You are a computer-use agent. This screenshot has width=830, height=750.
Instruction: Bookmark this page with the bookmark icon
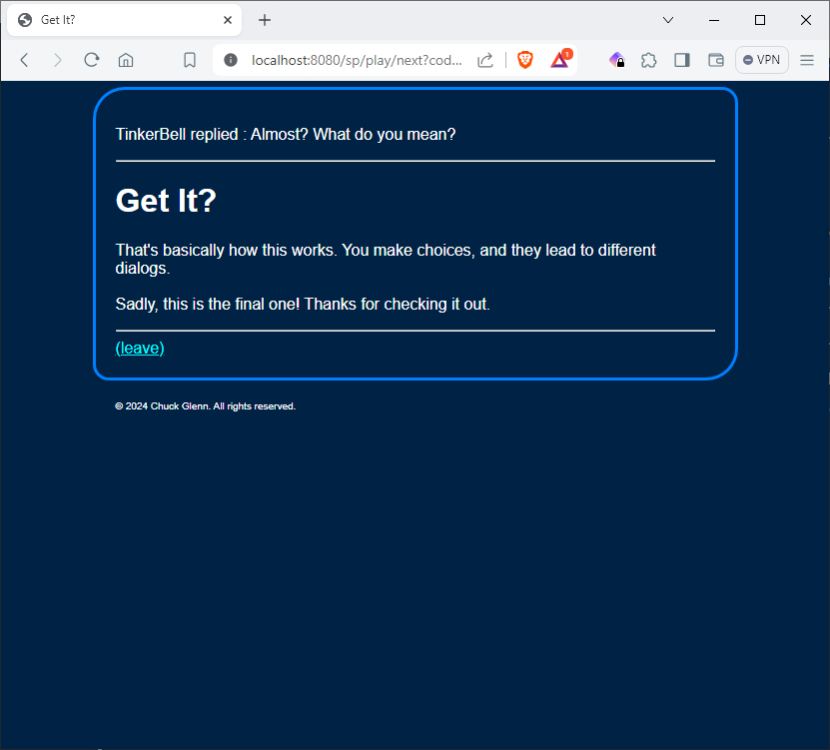coord(189,60)
